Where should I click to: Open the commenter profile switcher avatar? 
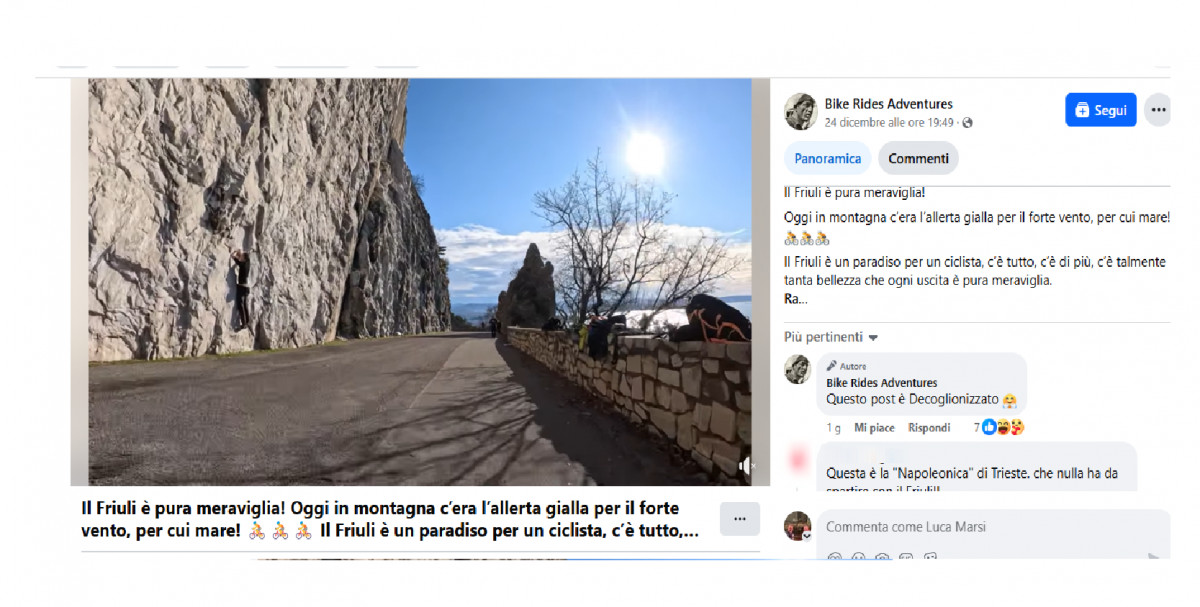click(797, 526)
